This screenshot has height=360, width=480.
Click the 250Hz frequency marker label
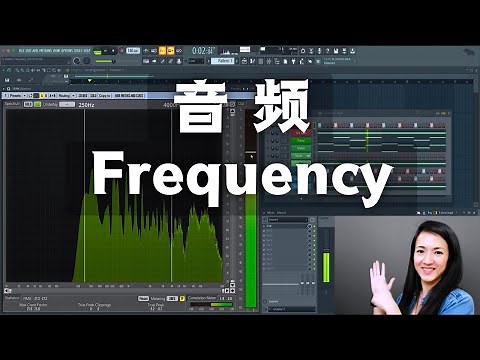click(86, 105)
